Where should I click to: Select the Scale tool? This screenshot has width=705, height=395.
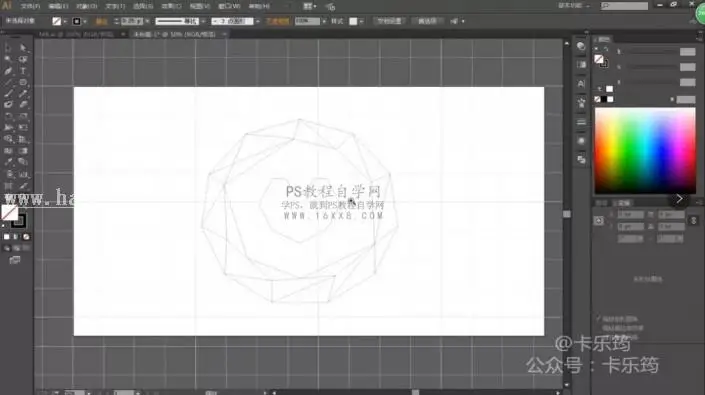23,116
